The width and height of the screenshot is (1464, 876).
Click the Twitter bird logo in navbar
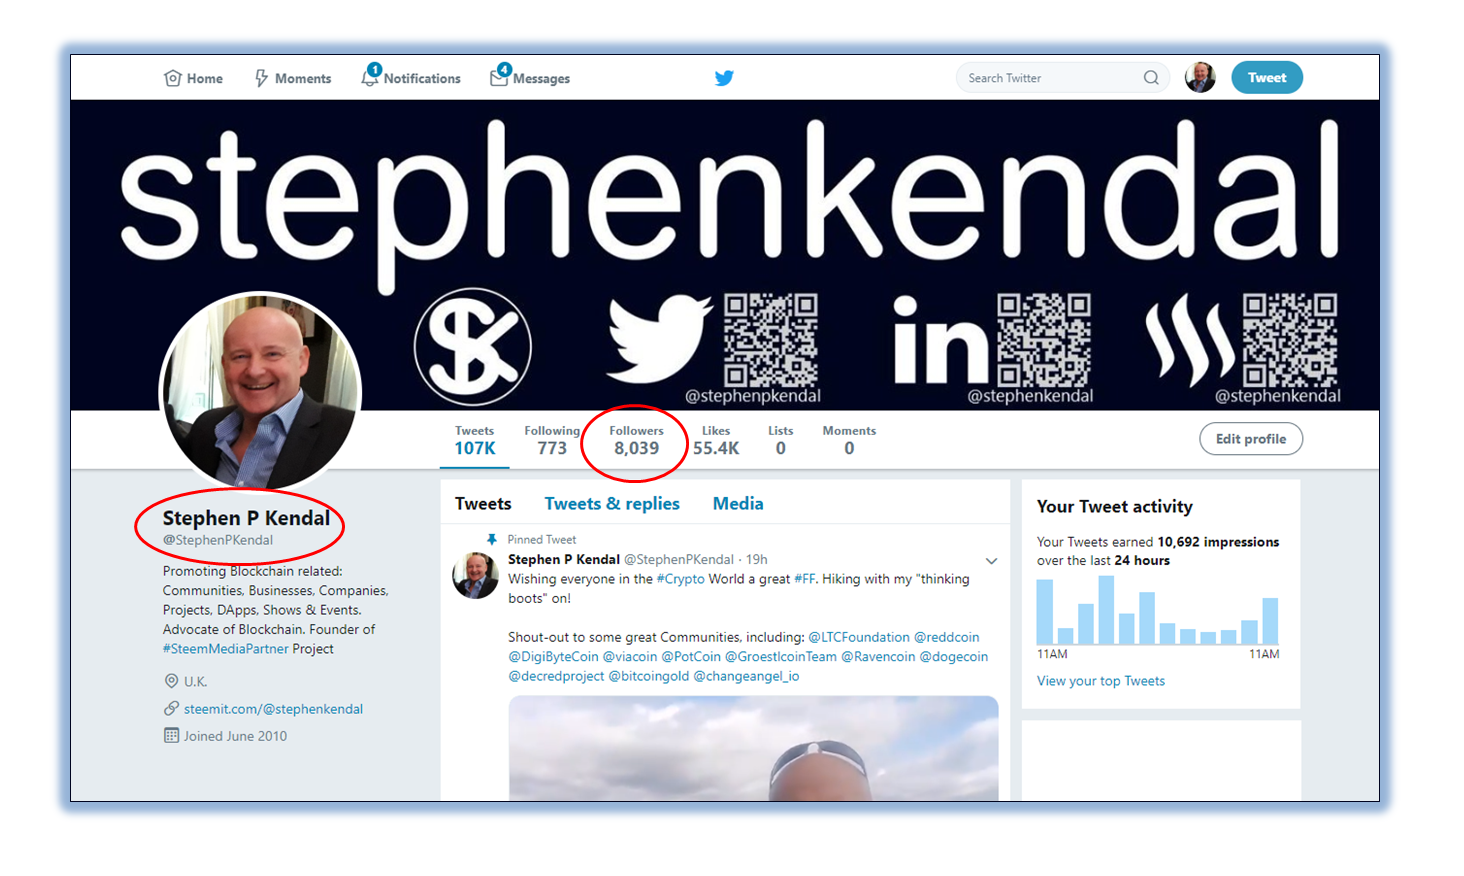click(x=724, y=78)
